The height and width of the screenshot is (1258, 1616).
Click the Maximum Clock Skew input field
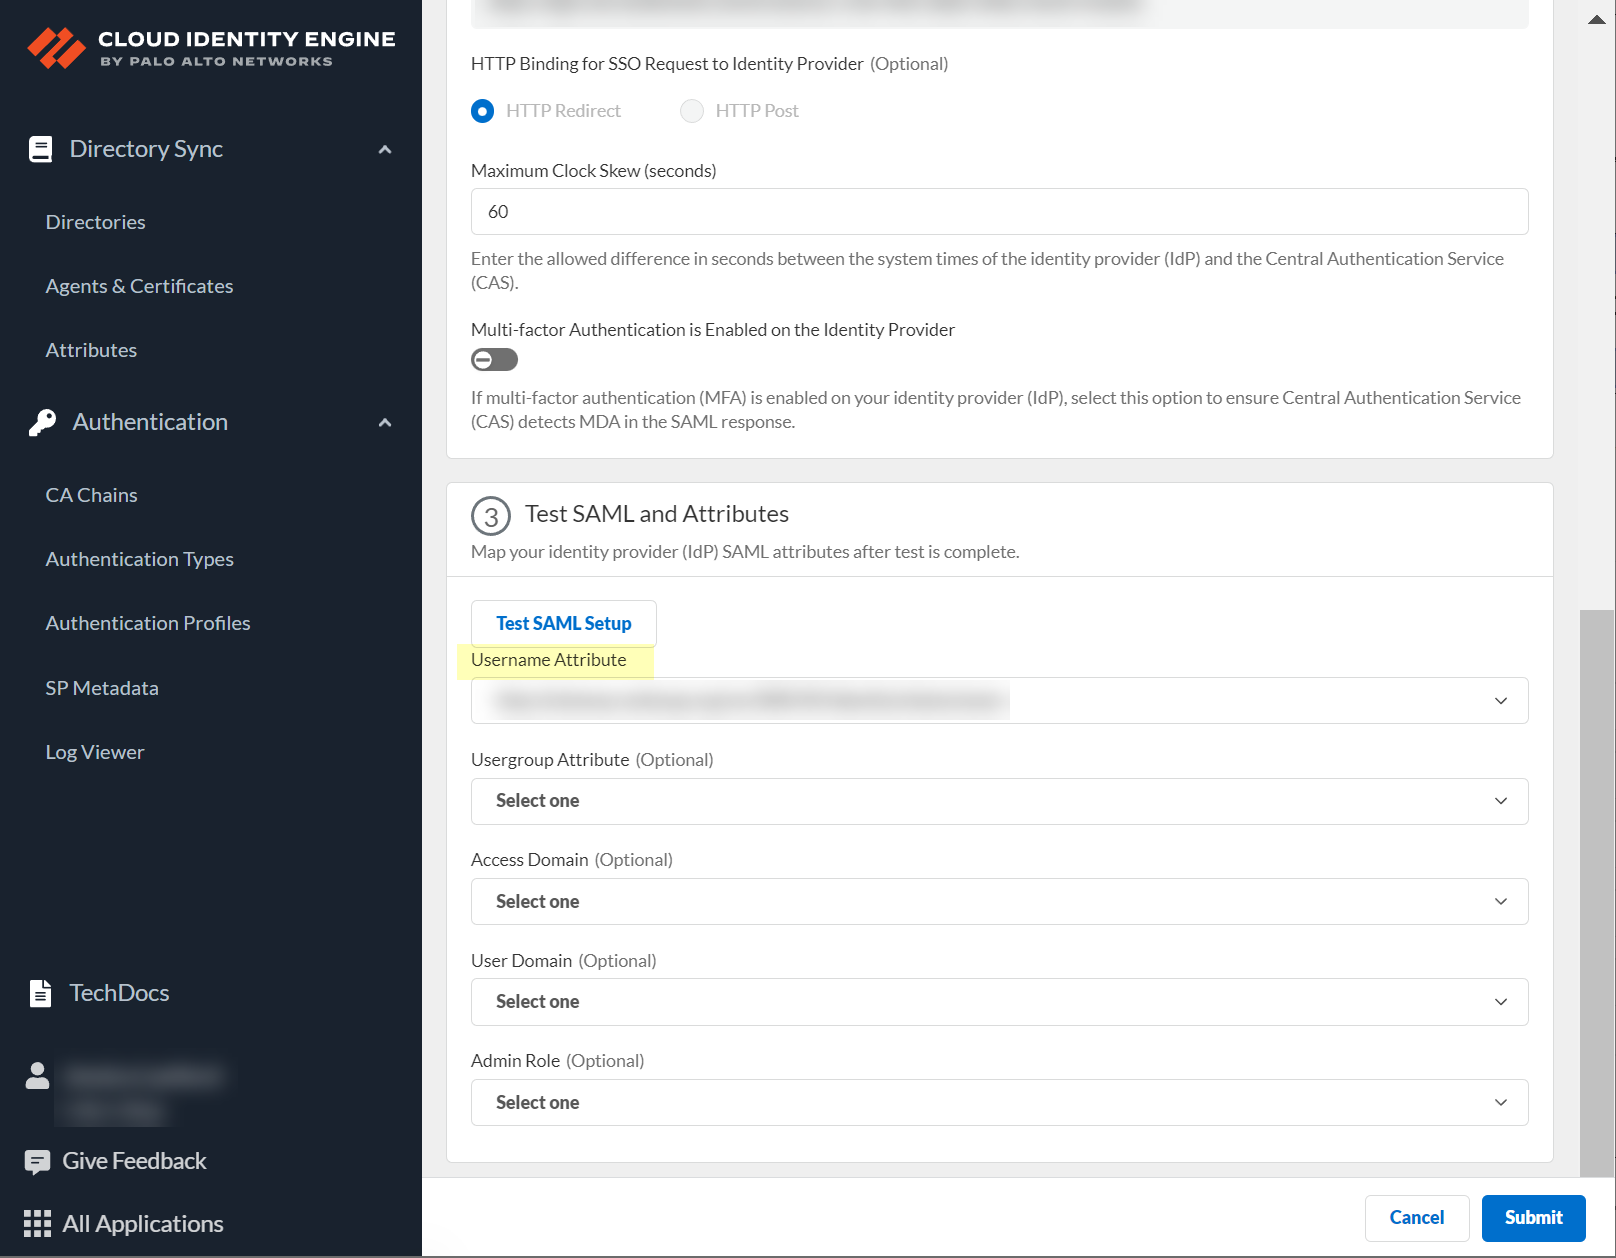tap(998, 212)
